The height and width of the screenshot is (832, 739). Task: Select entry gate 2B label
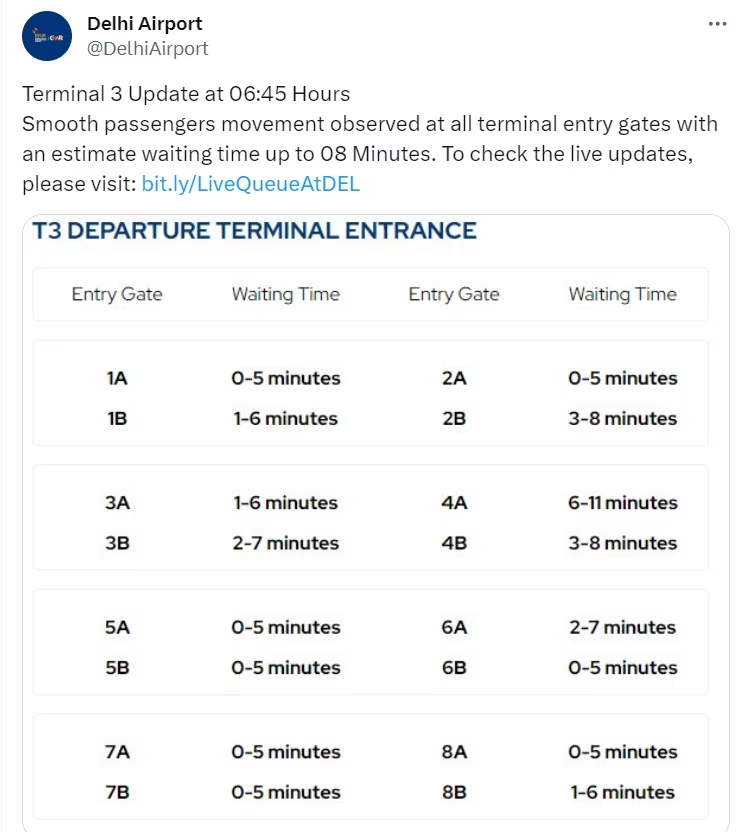point(454,418)
